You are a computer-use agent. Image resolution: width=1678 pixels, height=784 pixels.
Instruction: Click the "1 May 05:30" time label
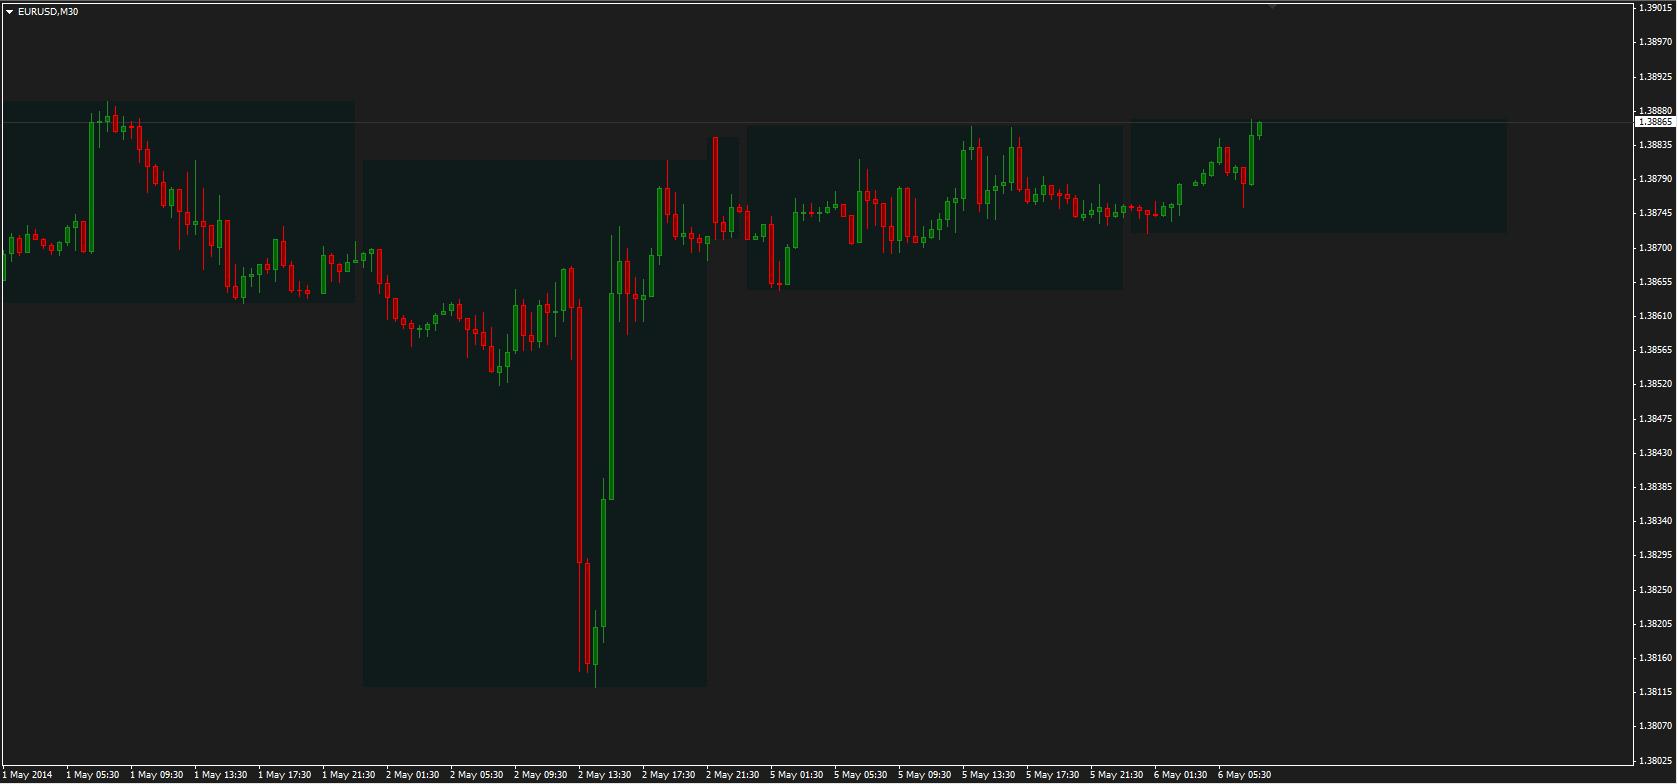[x=93, y=775]
